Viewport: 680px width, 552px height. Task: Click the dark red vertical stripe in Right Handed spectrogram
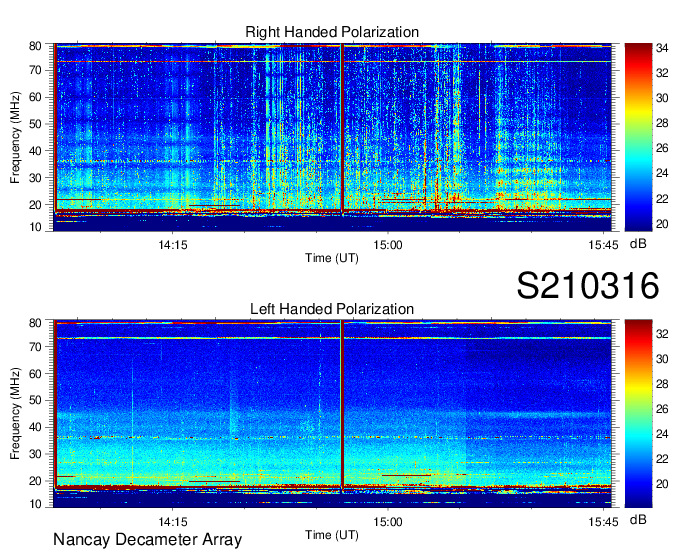click(342, 129)
